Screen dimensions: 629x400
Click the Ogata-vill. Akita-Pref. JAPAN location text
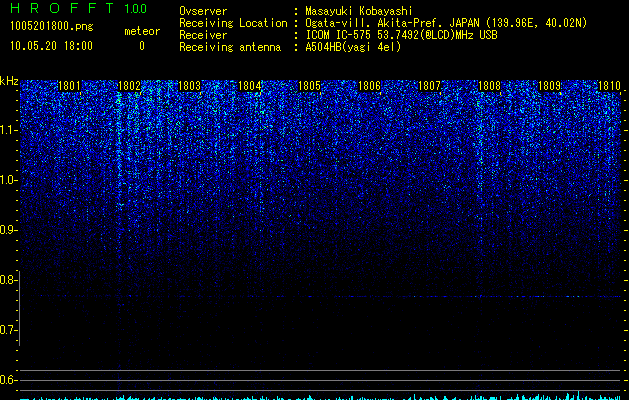click(x=446, y=23)
